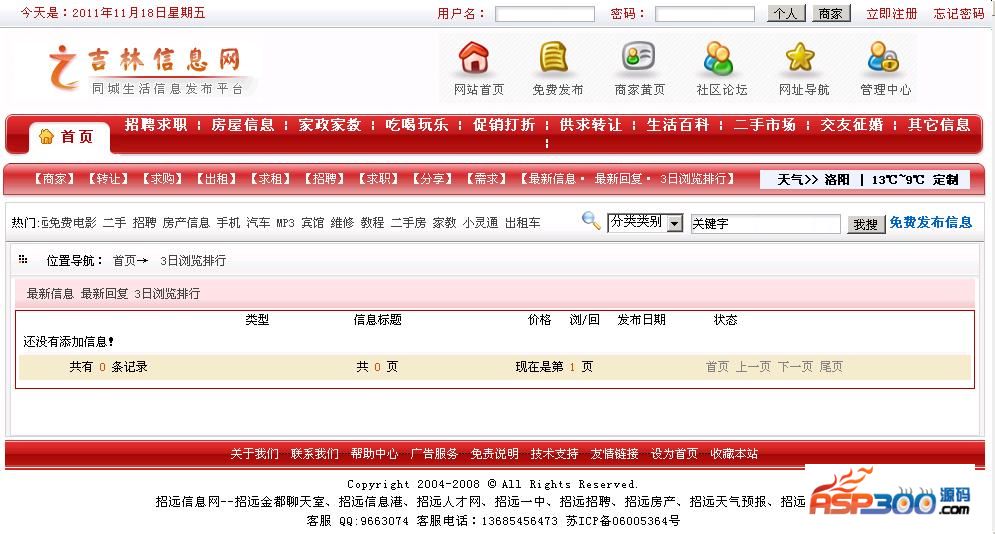995x534 pixels.
Task: Click the 【分享】 sub-navigation link
Action: pos(432,179)
